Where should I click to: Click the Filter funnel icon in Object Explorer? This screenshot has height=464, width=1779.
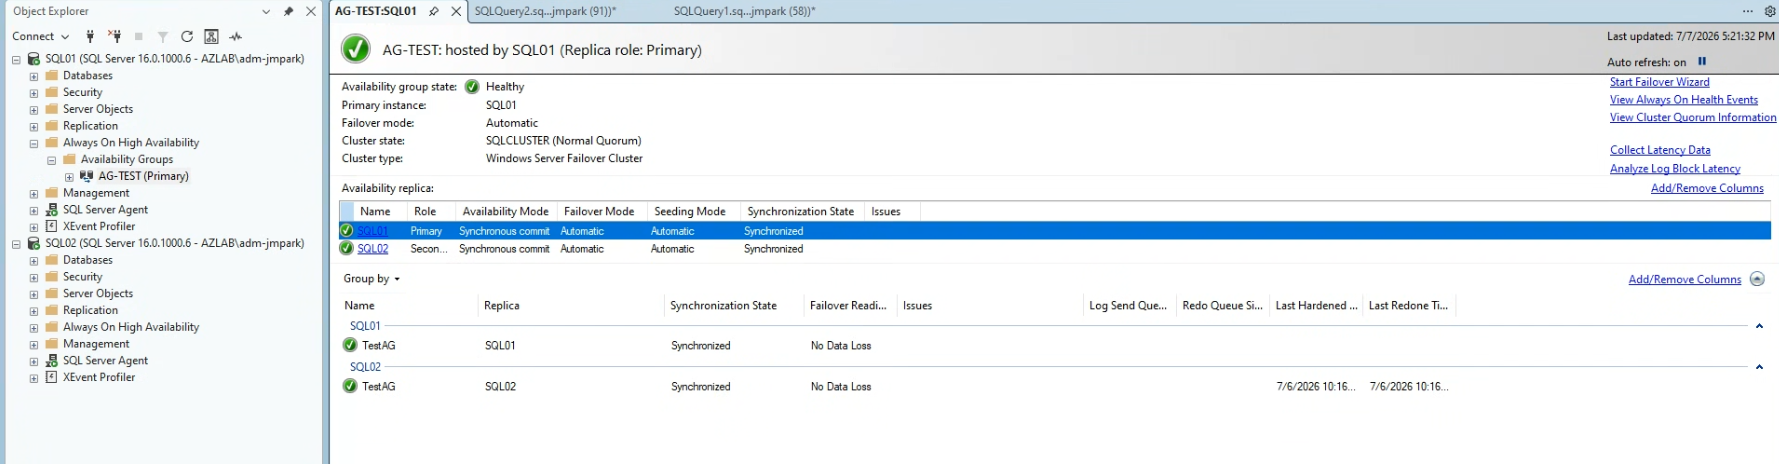162,36
